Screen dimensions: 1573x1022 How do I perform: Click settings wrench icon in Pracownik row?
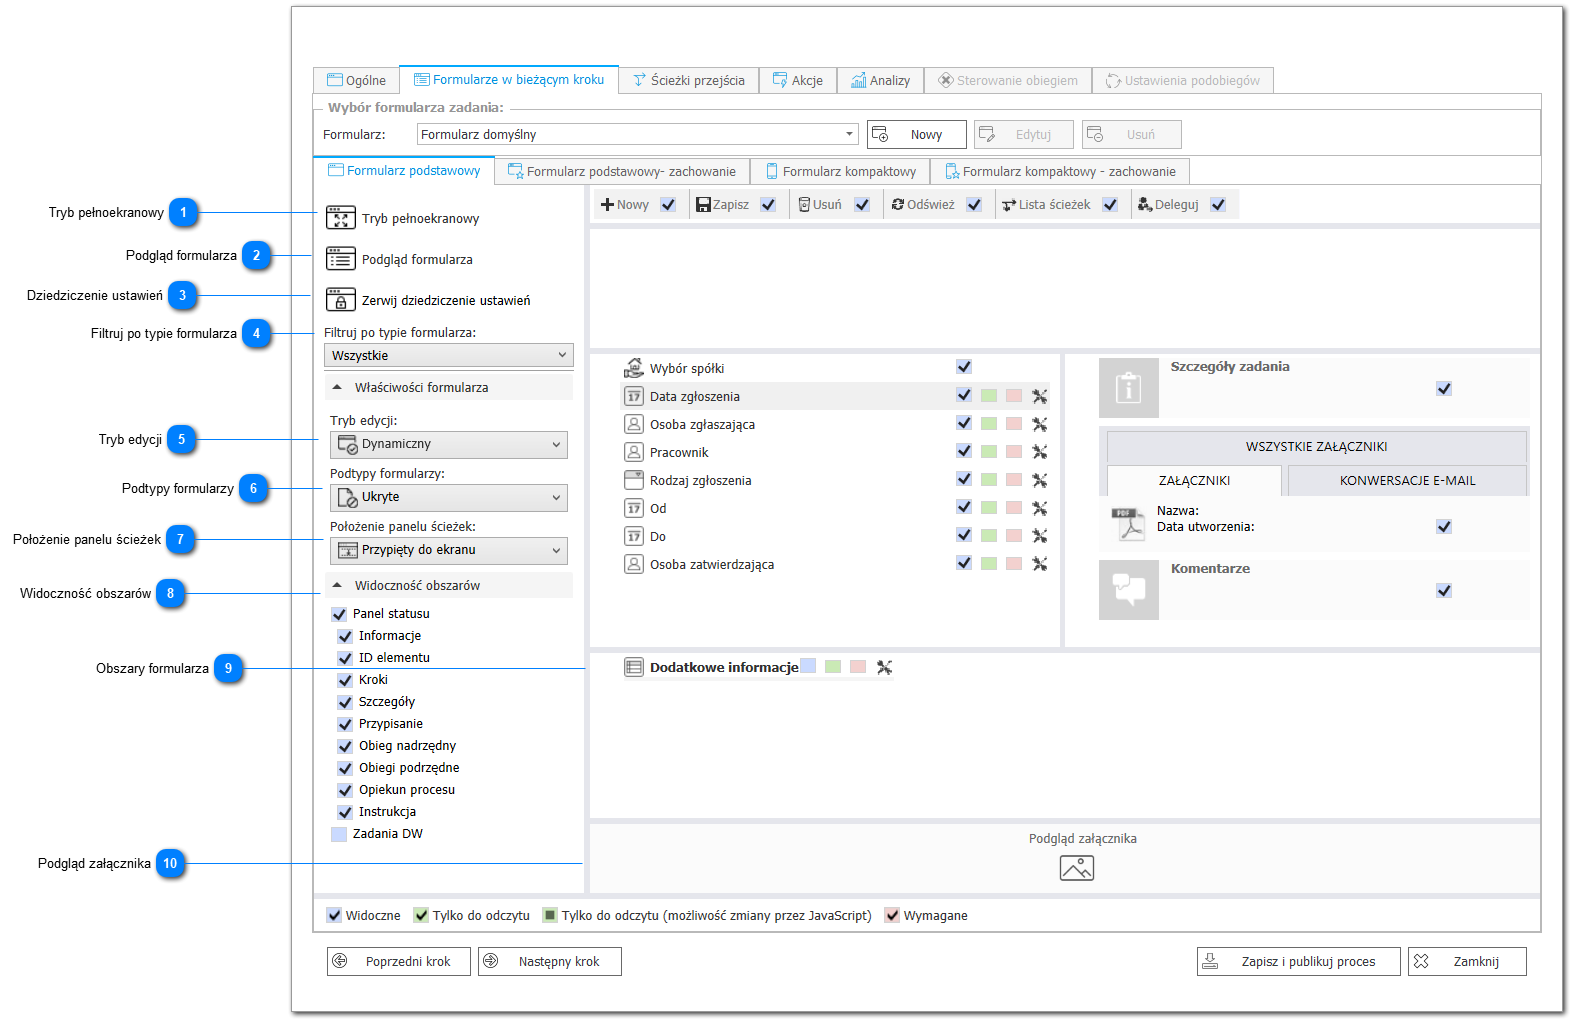pos(1040,452)
